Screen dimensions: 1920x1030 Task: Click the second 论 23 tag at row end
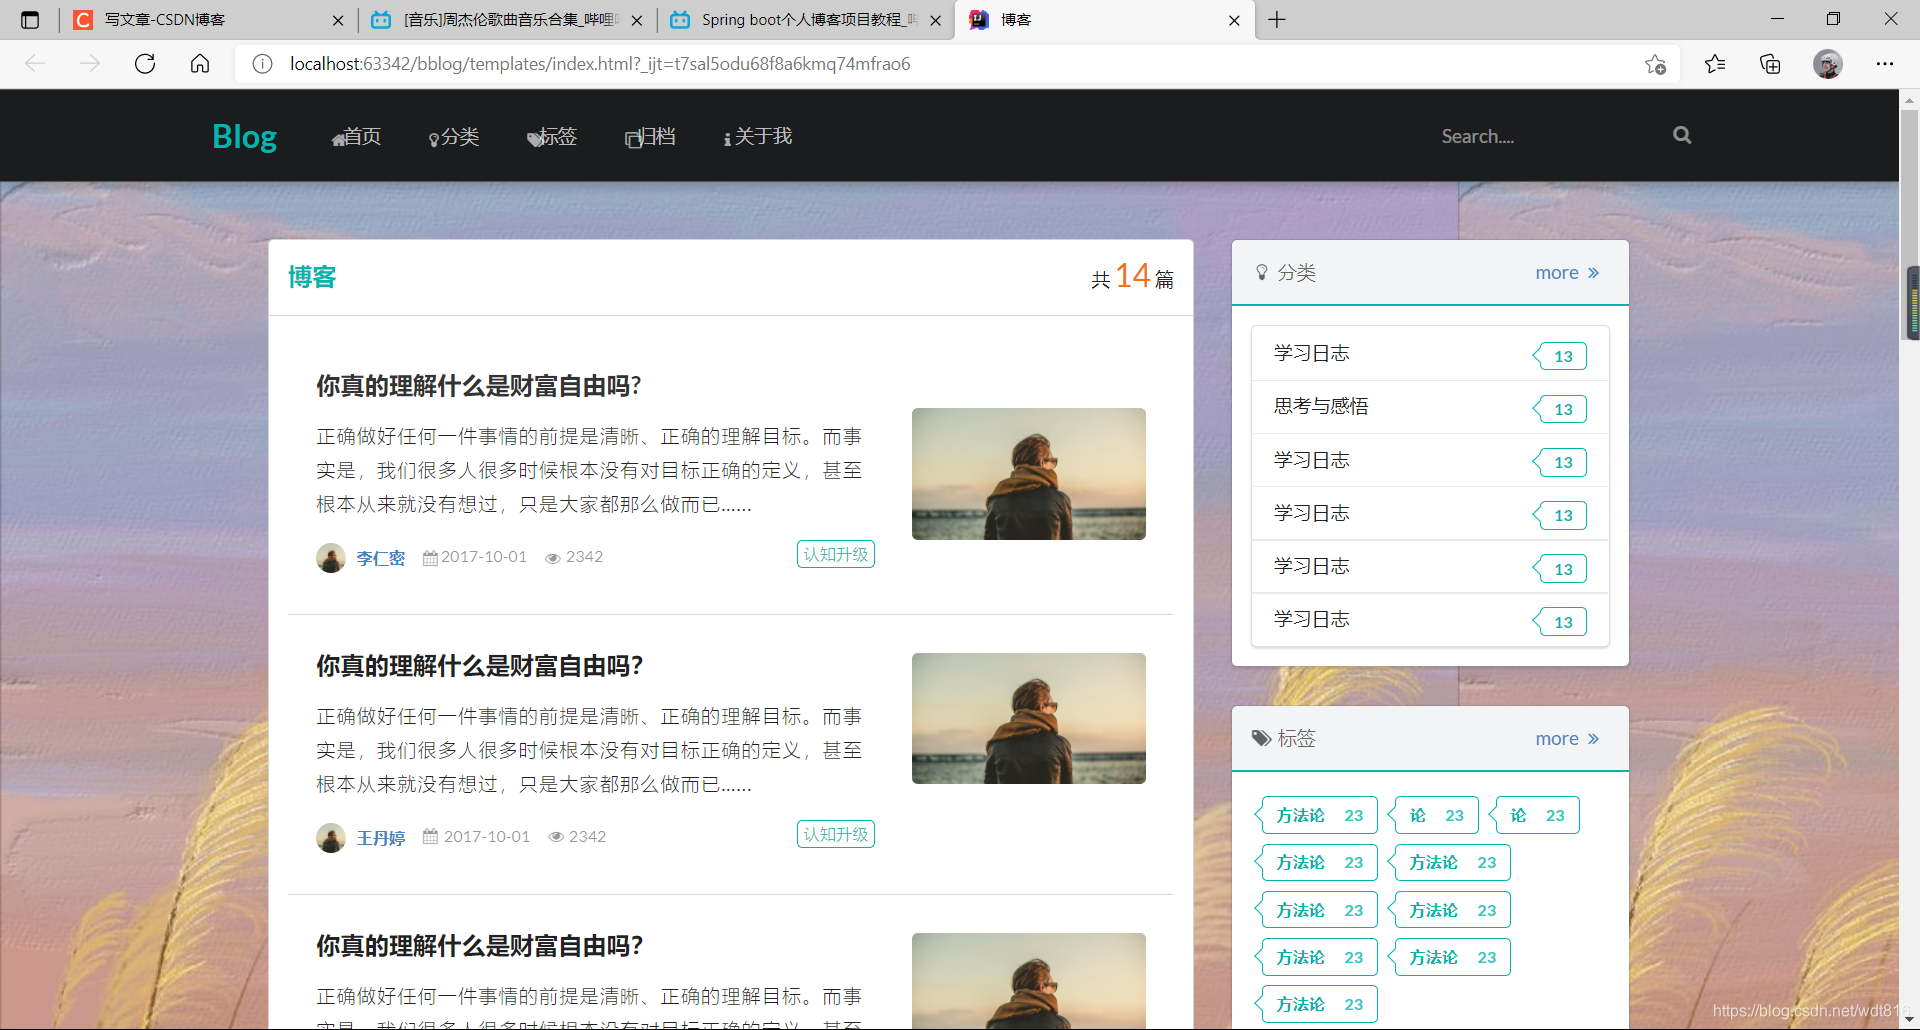(x=1535, y=815)
